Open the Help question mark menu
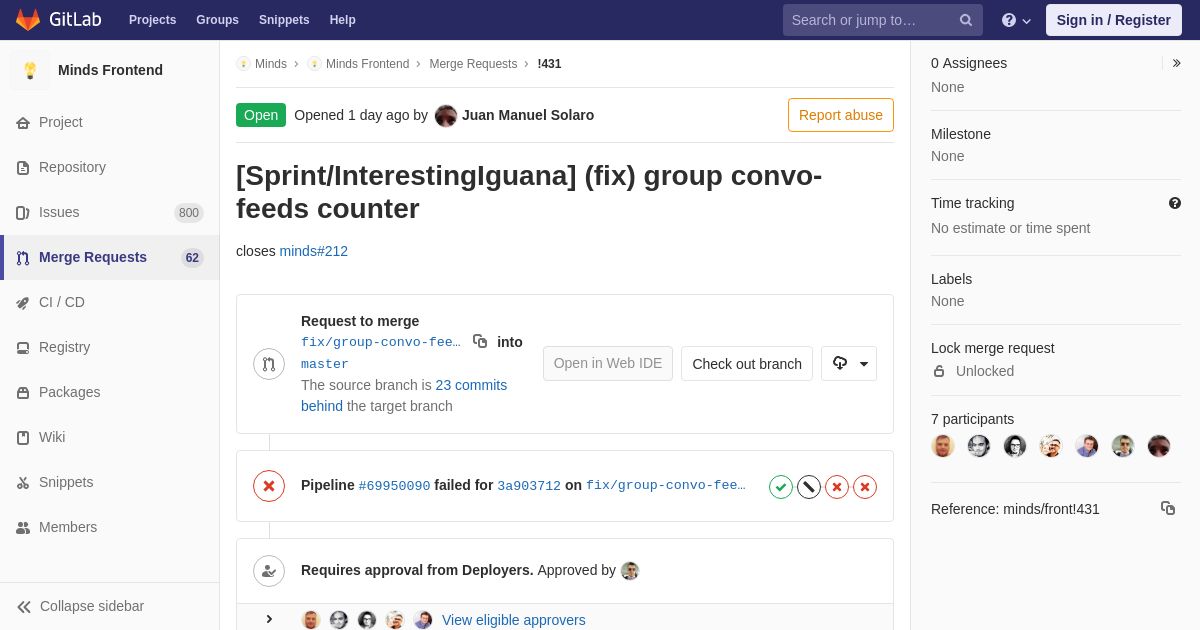This screenshot has height=630, width=1200. click(1016, 20)
